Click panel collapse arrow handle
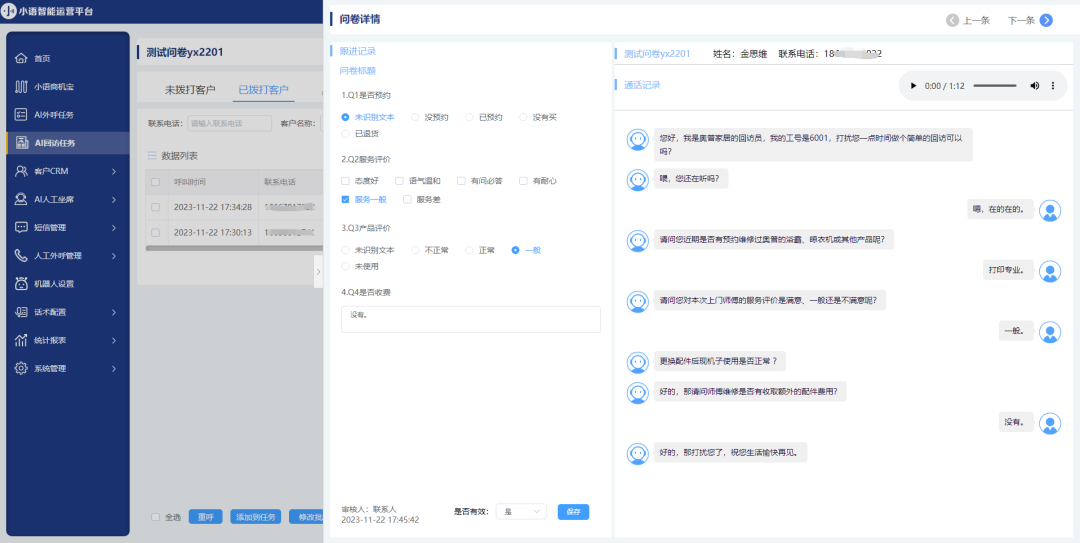Image resolution: width=1080 pixels, height=543 pixels. [318, 272]
